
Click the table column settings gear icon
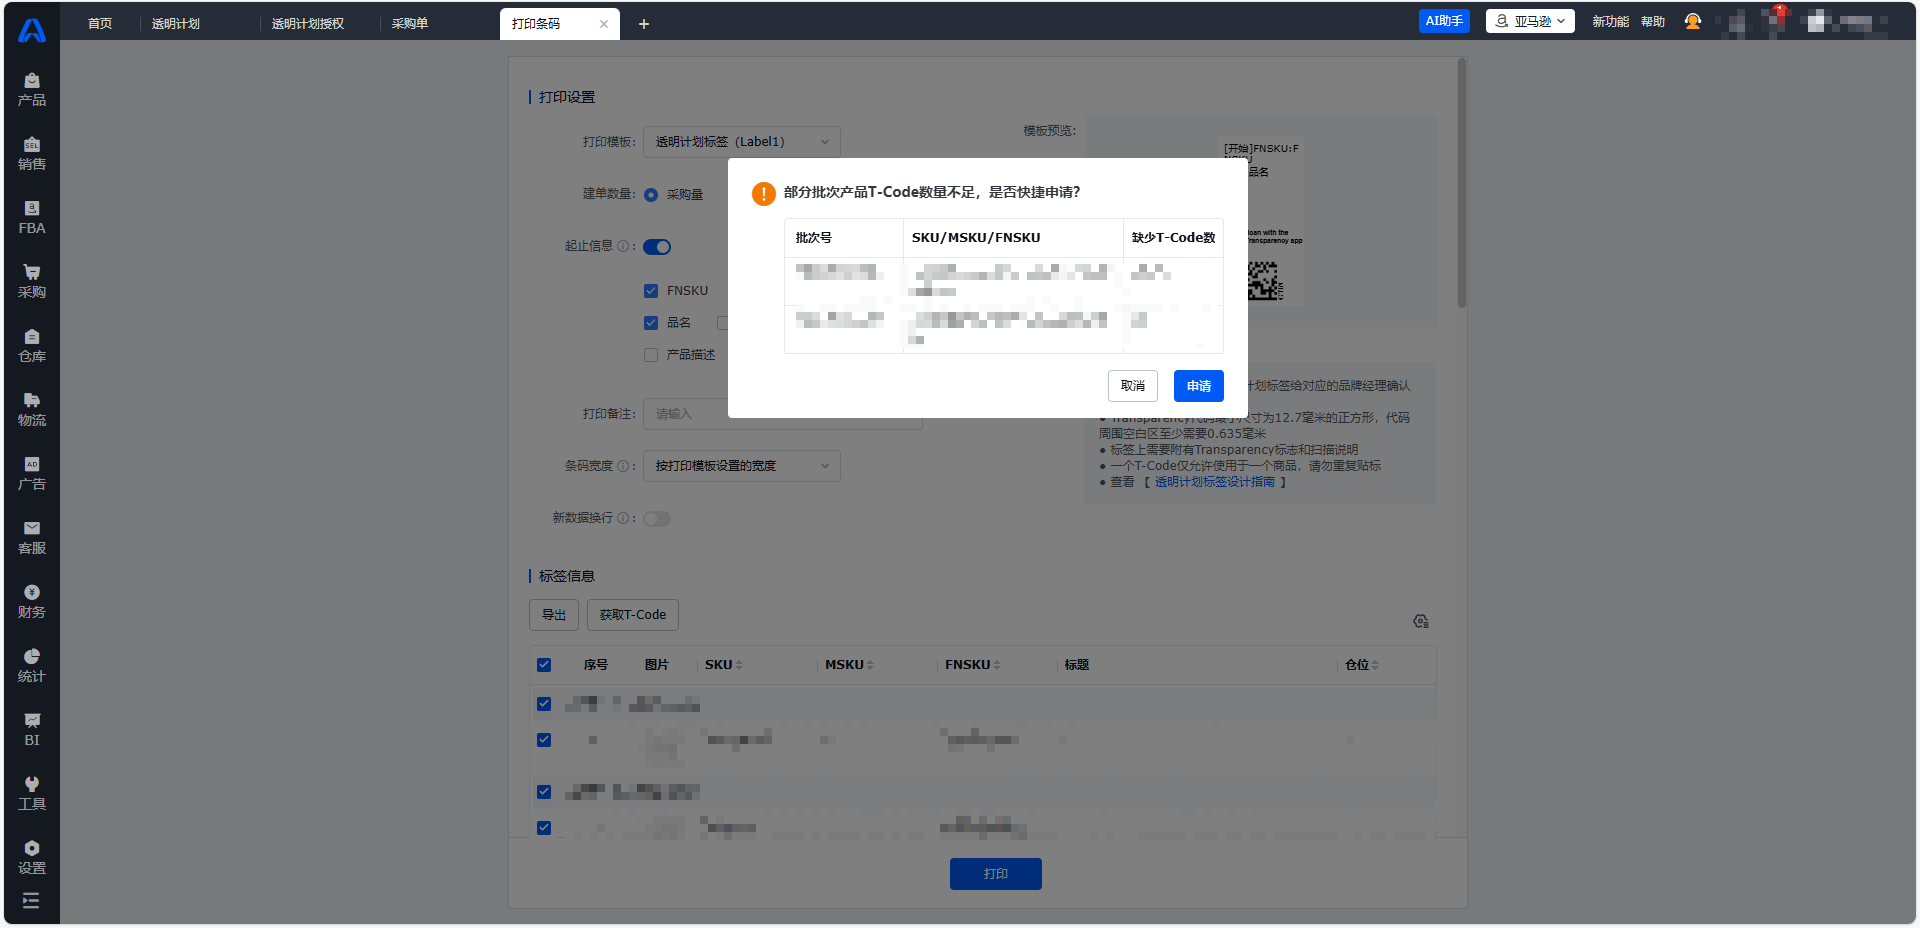1420,621
